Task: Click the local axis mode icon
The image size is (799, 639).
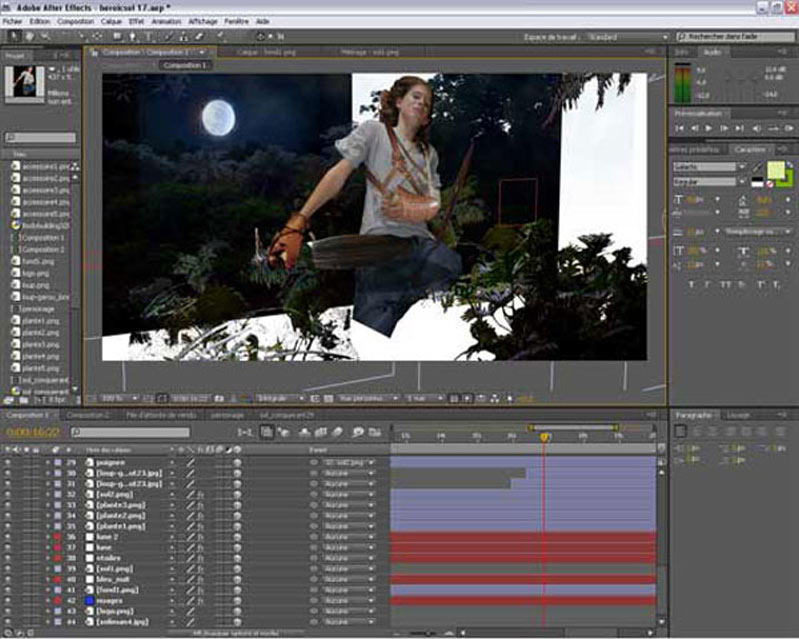Action: 260,36
